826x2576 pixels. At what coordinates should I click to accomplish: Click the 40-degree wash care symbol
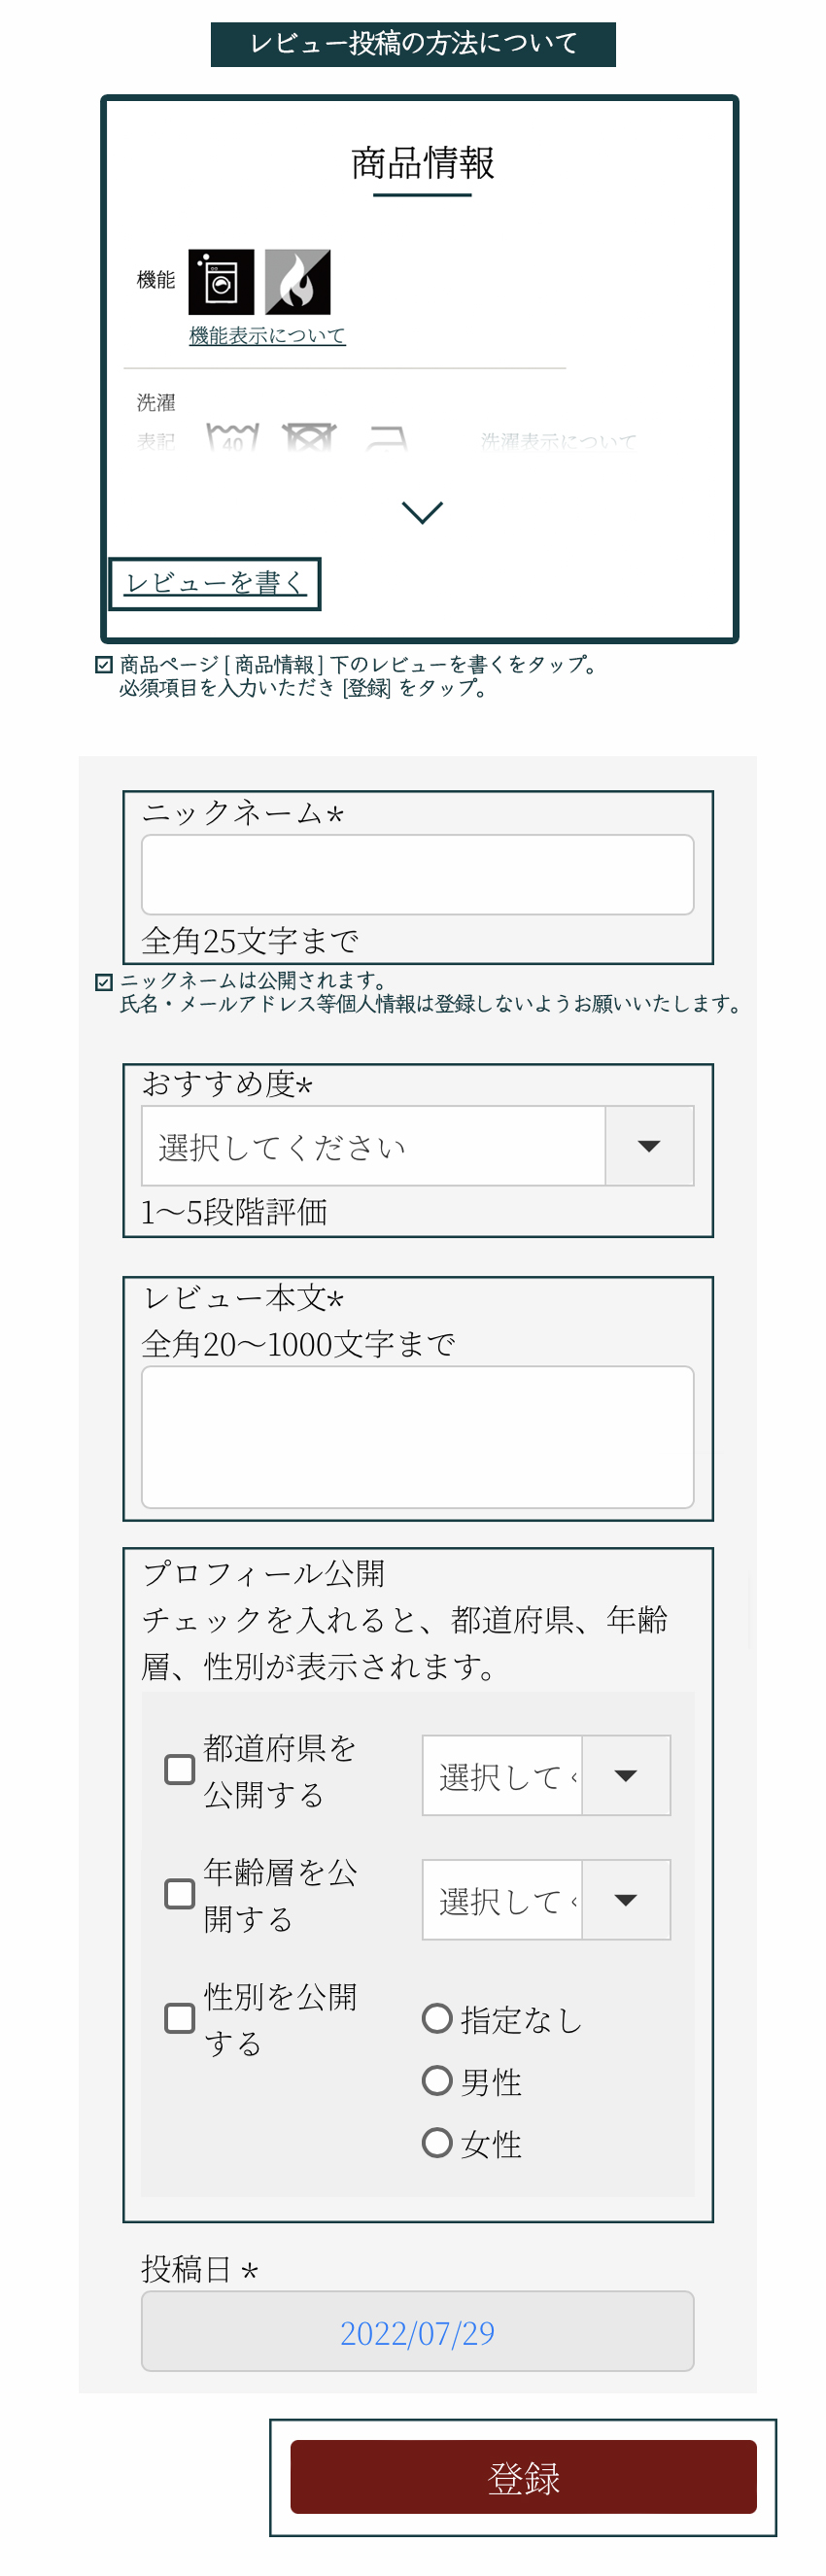tap(232, 438)
